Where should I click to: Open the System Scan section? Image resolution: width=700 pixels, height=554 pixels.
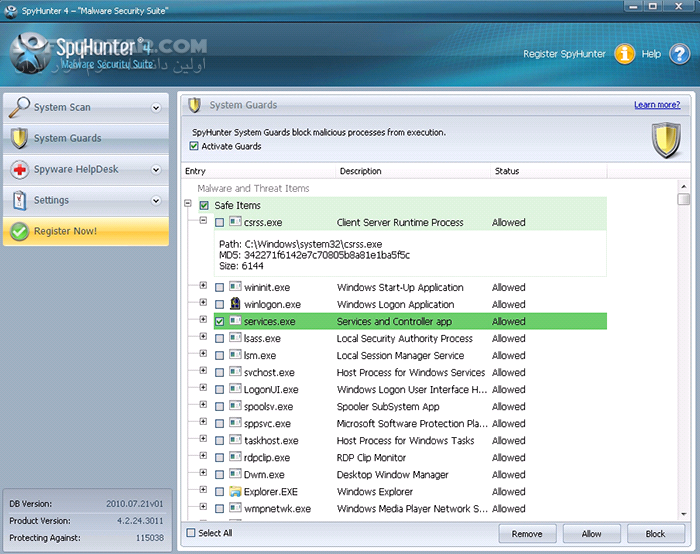pyautogui.click(x=86, y=108)
